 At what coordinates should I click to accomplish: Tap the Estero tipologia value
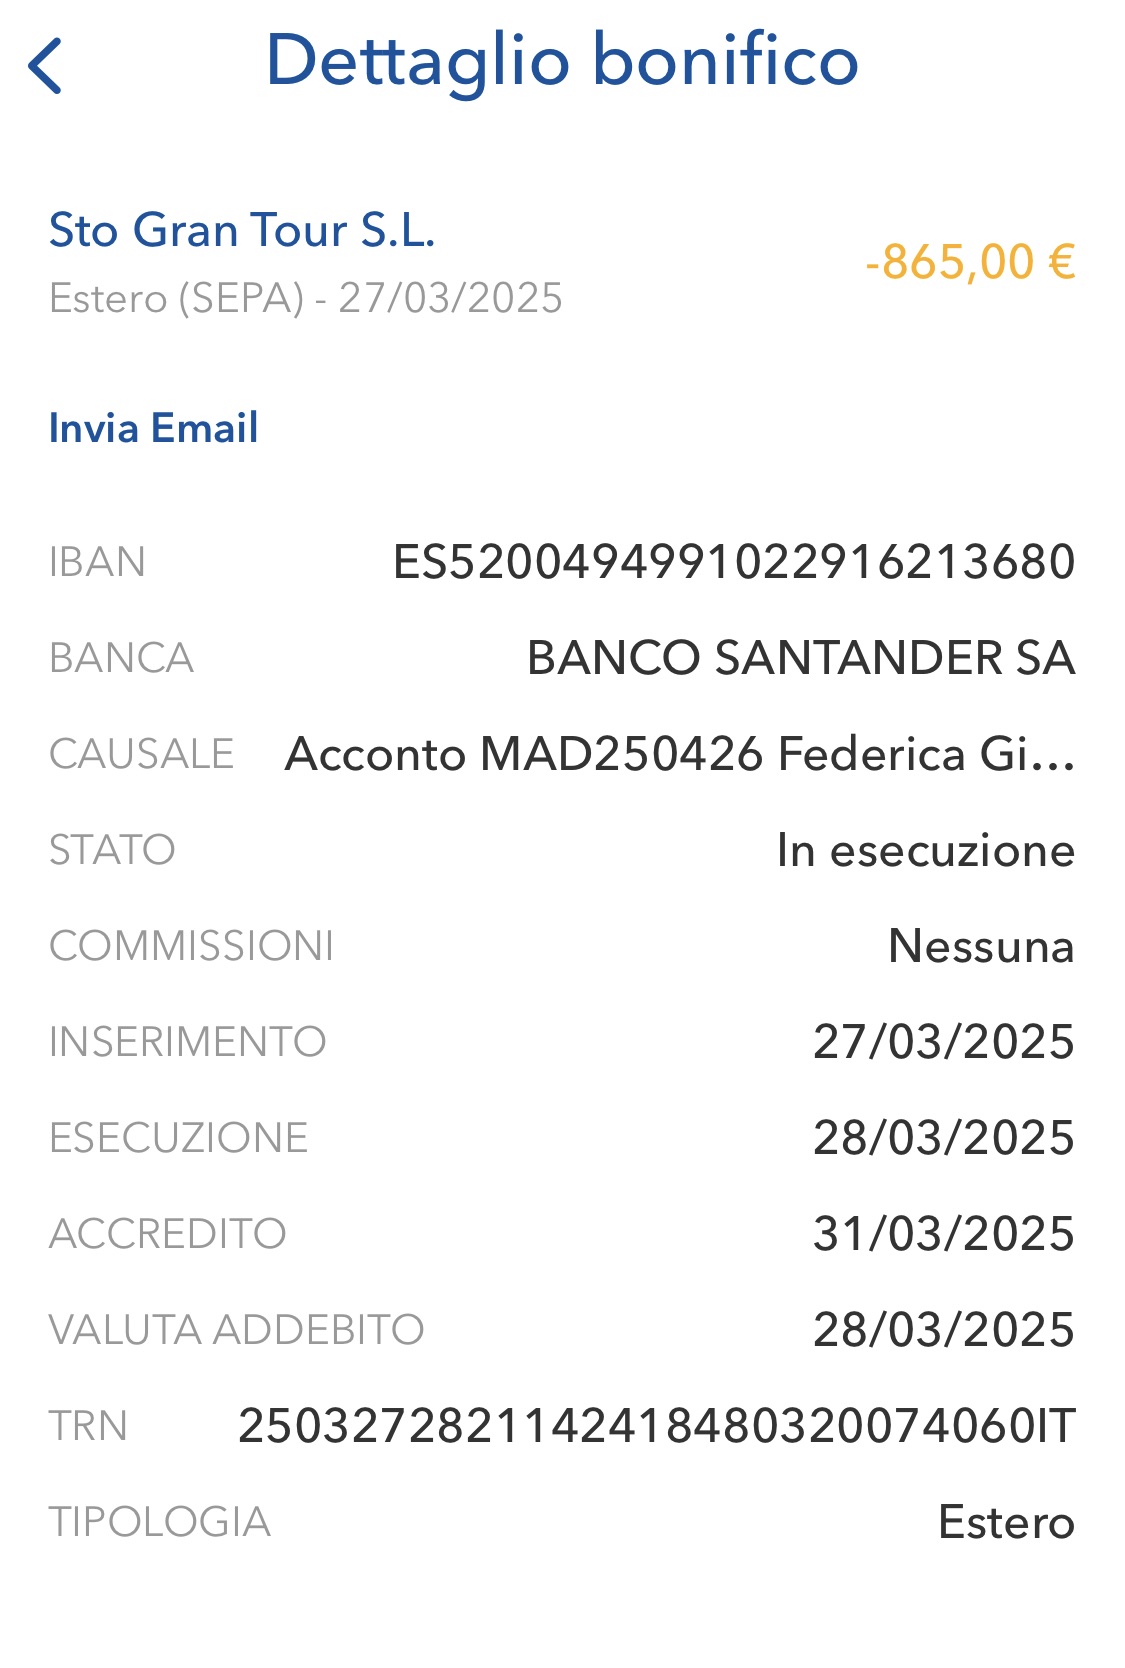click(x=1007, y=1522)
